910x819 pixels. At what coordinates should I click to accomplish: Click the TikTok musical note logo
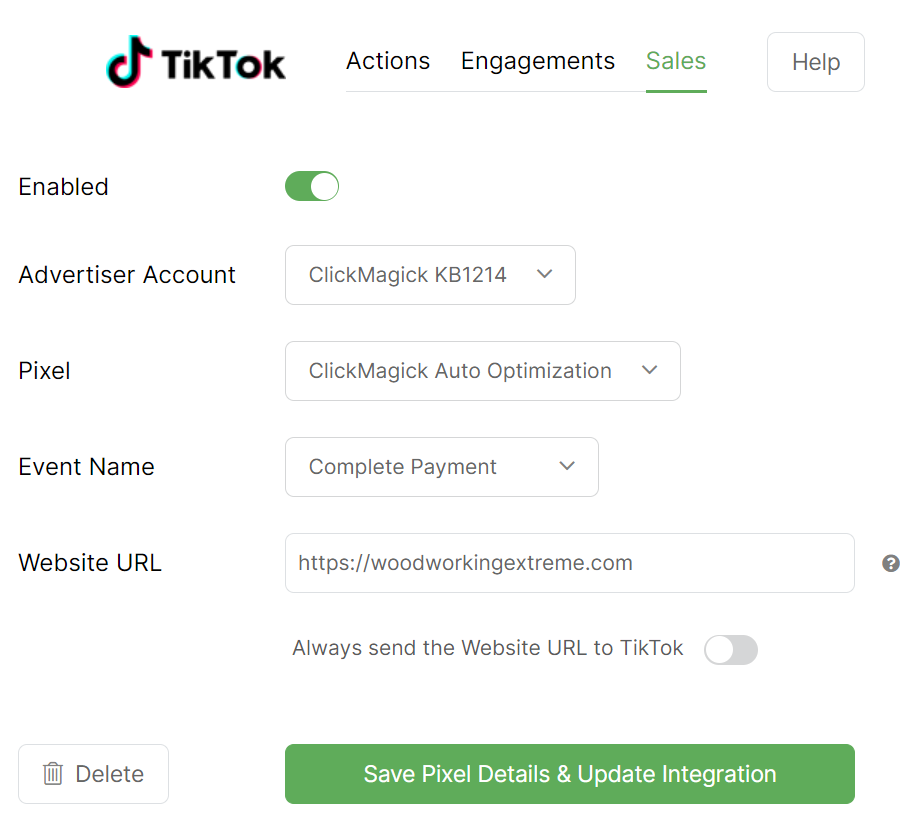click(129, 62)
